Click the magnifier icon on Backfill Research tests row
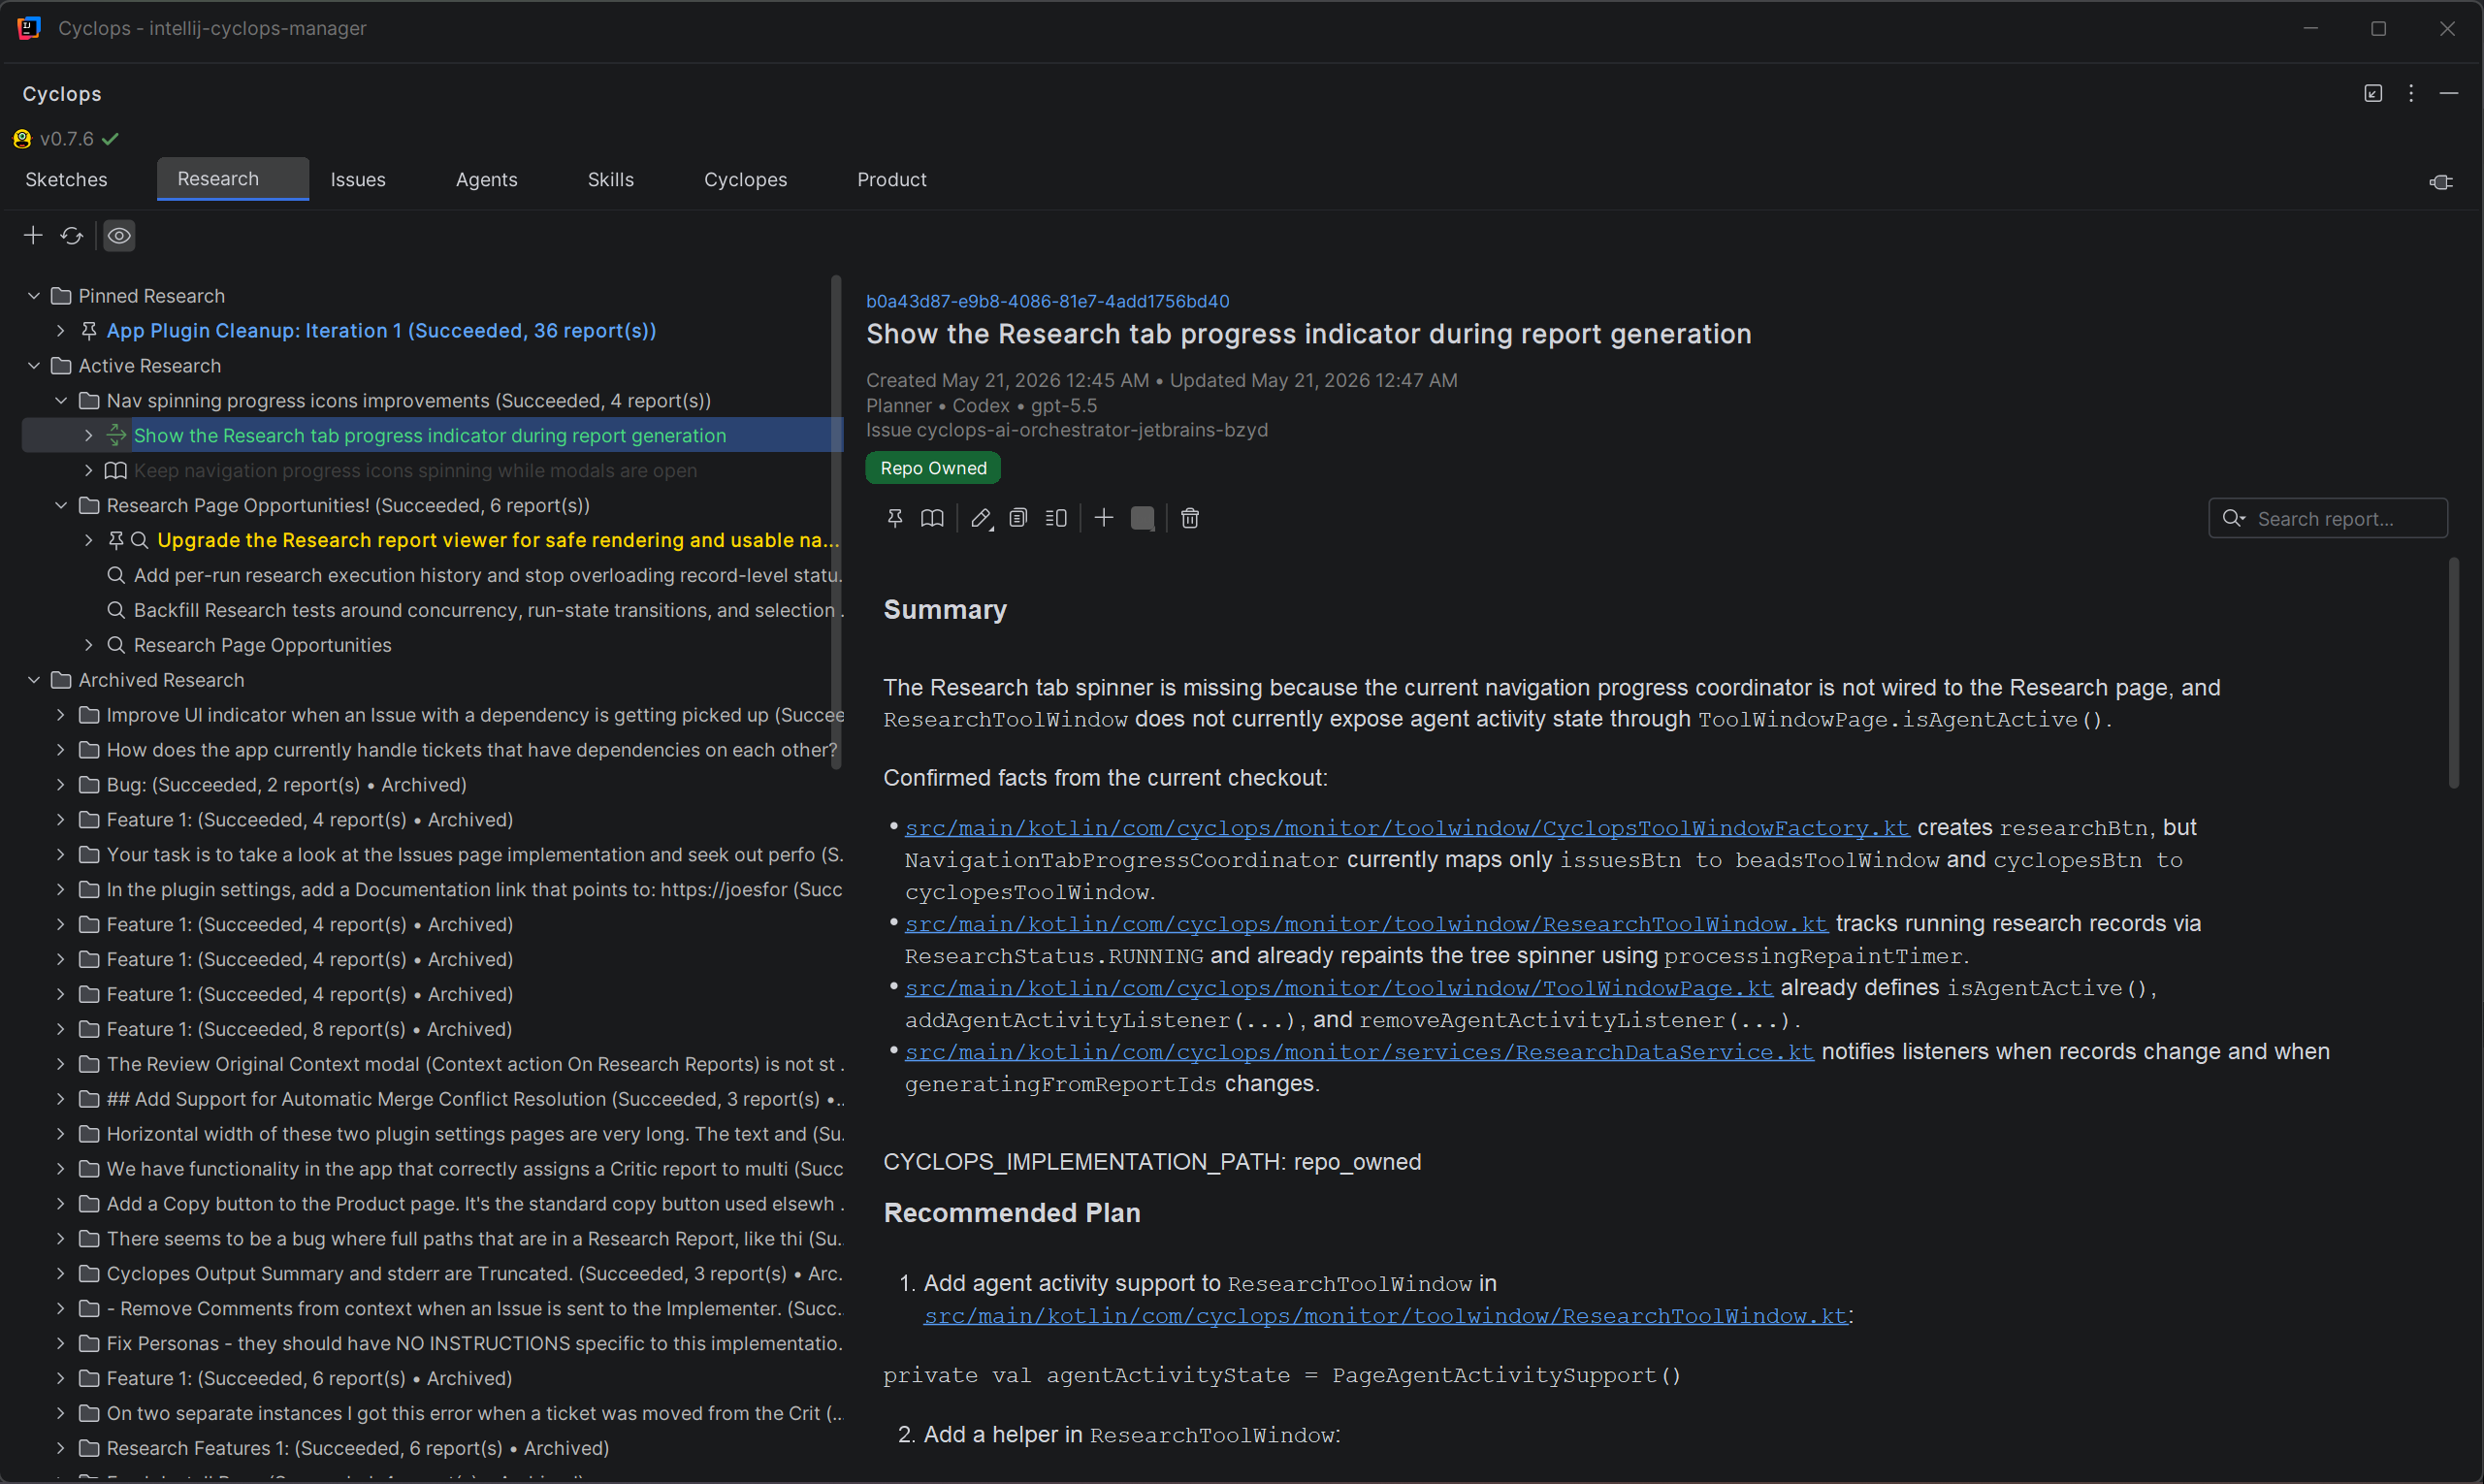 pyautogui.click(x=116, y=610)
